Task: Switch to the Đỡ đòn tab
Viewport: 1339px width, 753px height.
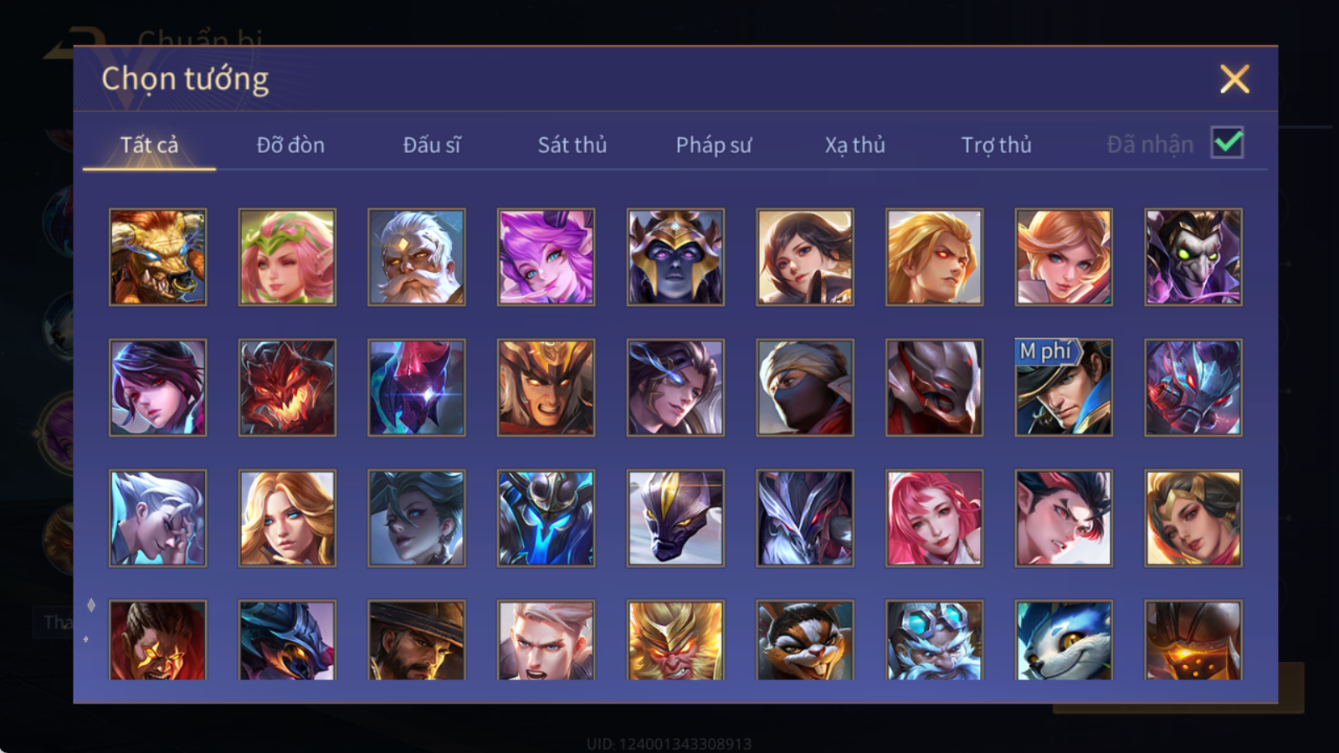Action: pyautogui.click(x=290, y=145)
